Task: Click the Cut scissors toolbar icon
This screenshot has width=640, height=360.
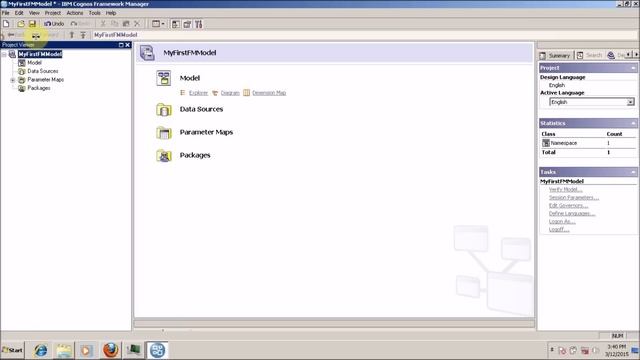Action: click(x=103, y=24)
